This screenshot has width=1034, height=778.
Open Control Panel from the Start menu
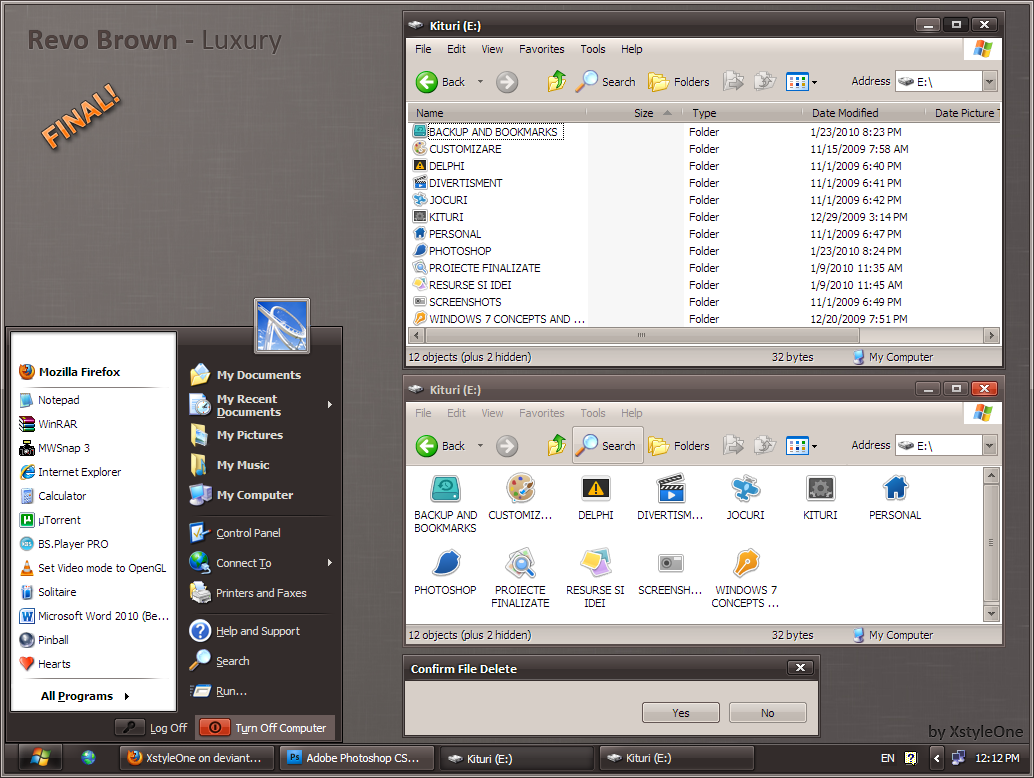click(248, 533)
